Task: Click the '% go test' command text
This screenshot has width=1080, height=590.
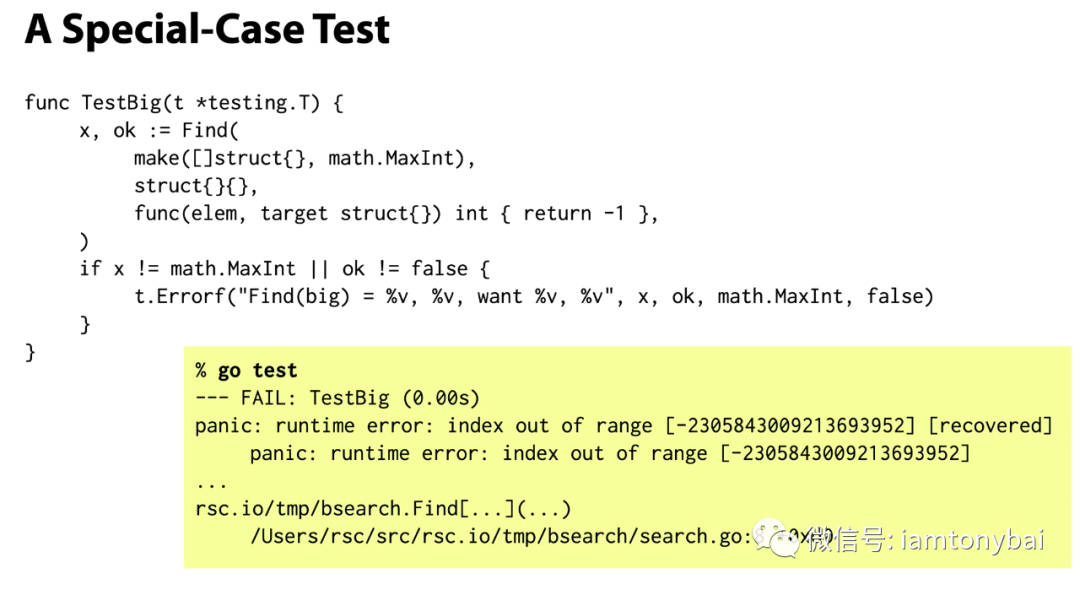Action: (246, 370)
